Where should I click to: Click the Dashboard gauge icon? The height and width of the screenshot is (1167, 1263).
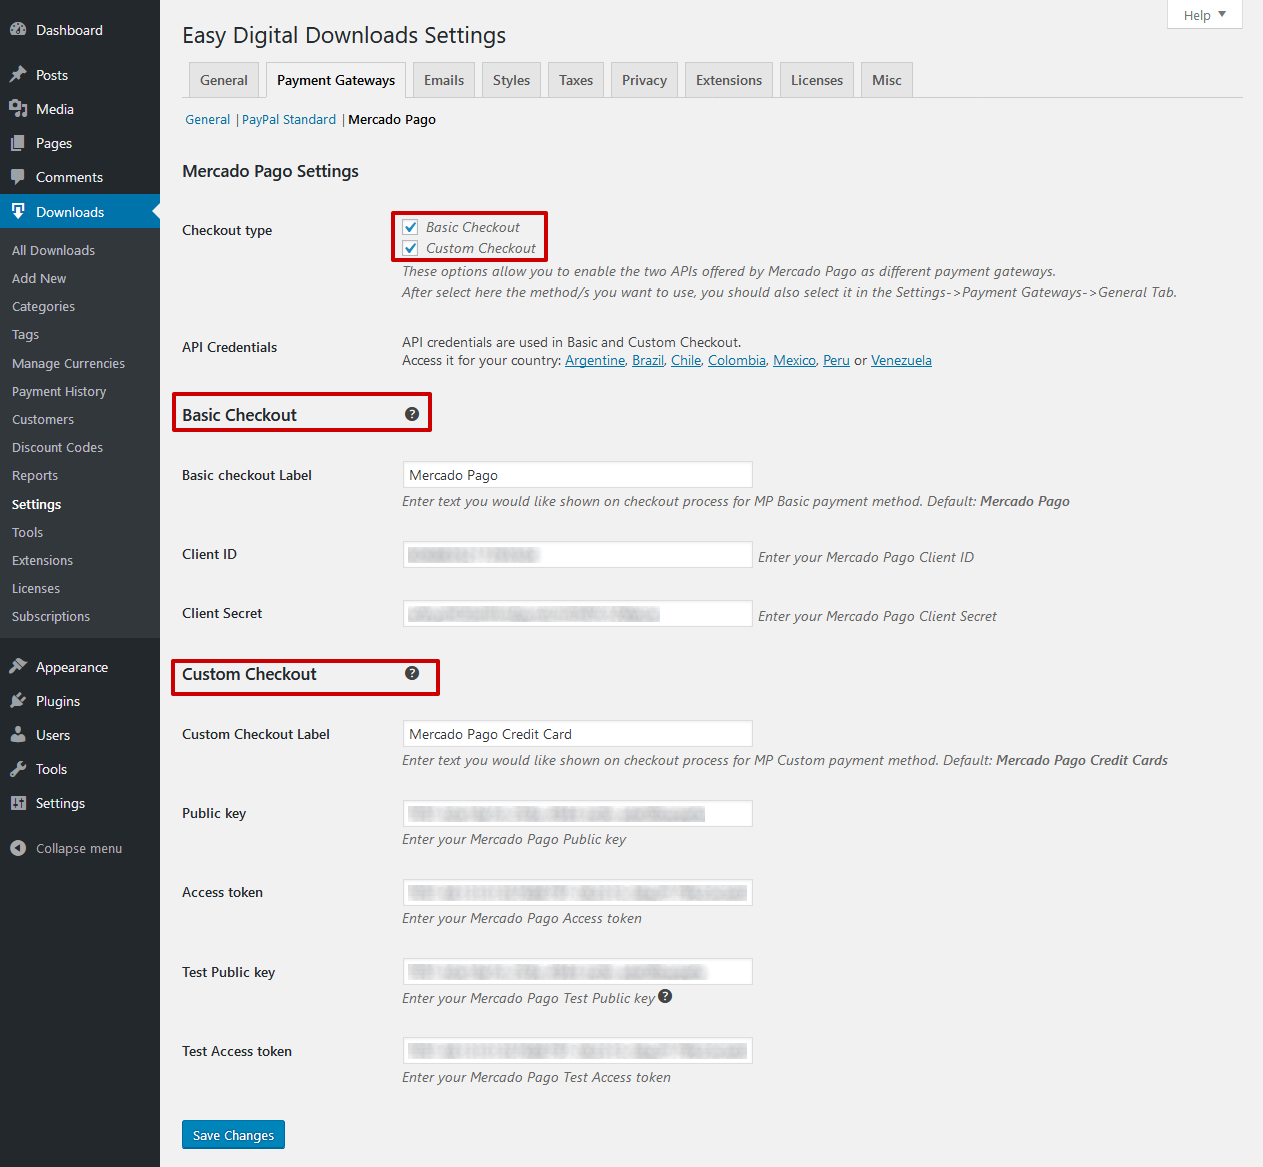pos(18,30)
